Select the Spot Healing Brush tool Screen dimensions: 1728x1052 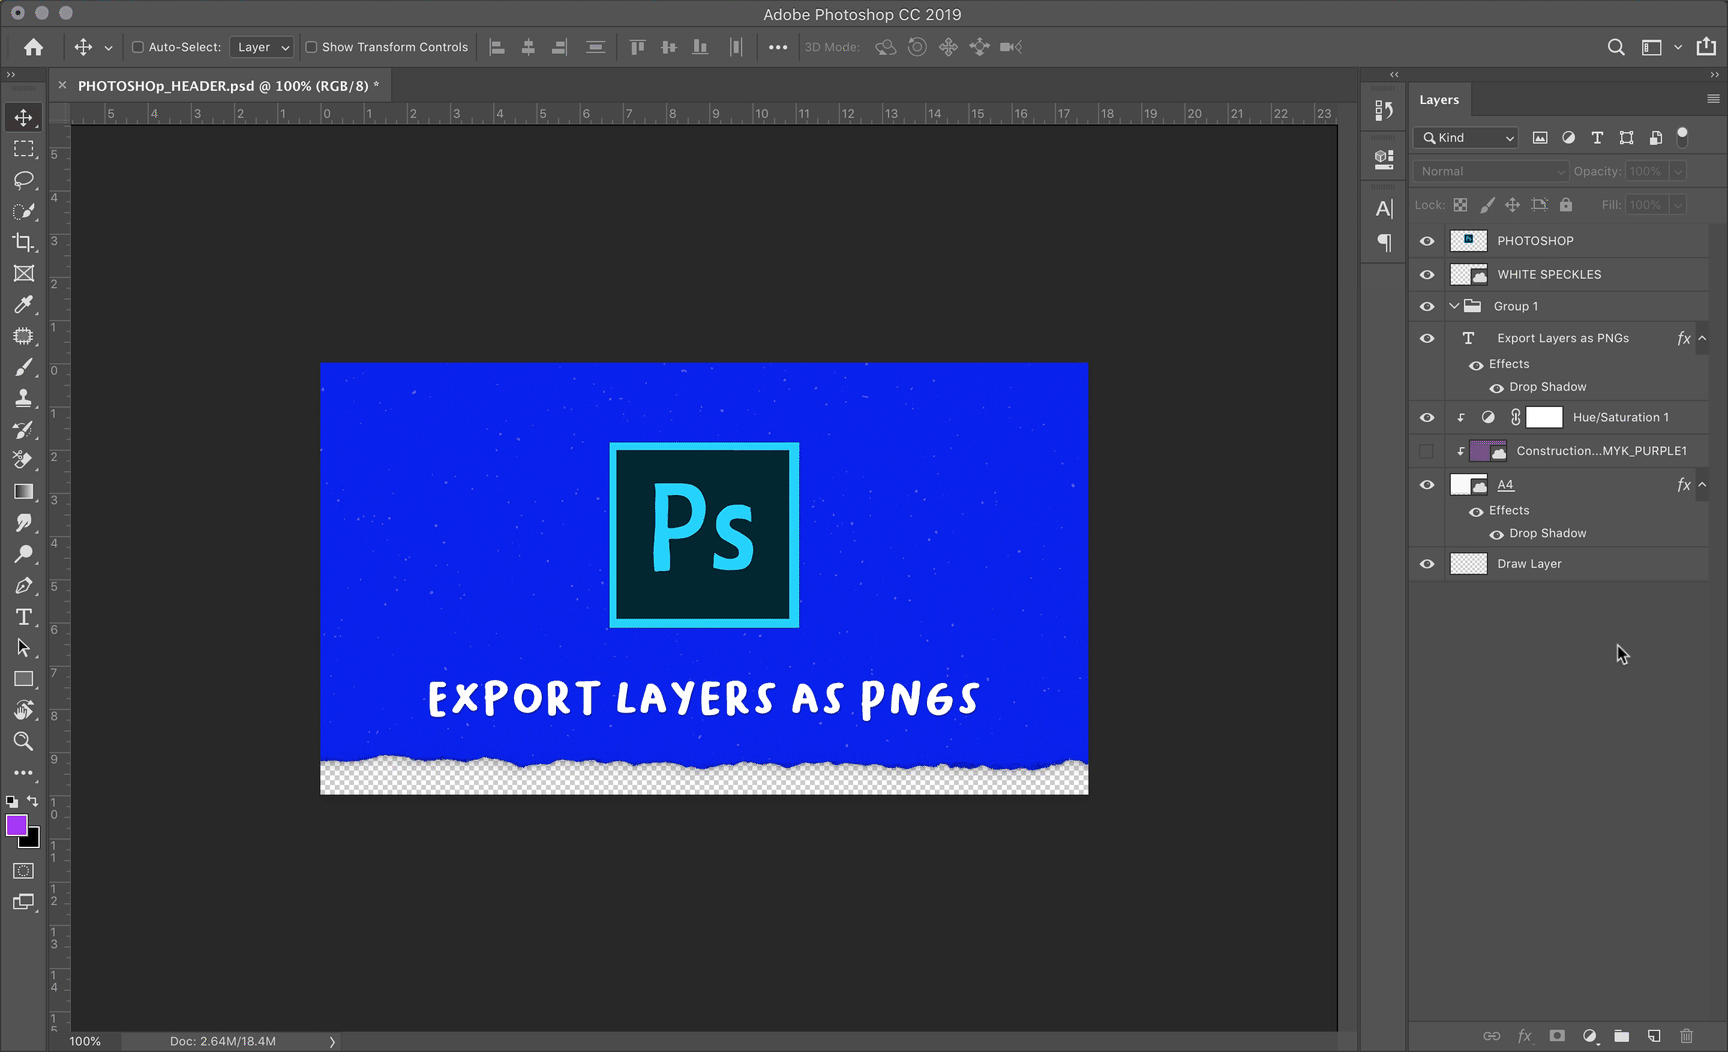(23, 336)
